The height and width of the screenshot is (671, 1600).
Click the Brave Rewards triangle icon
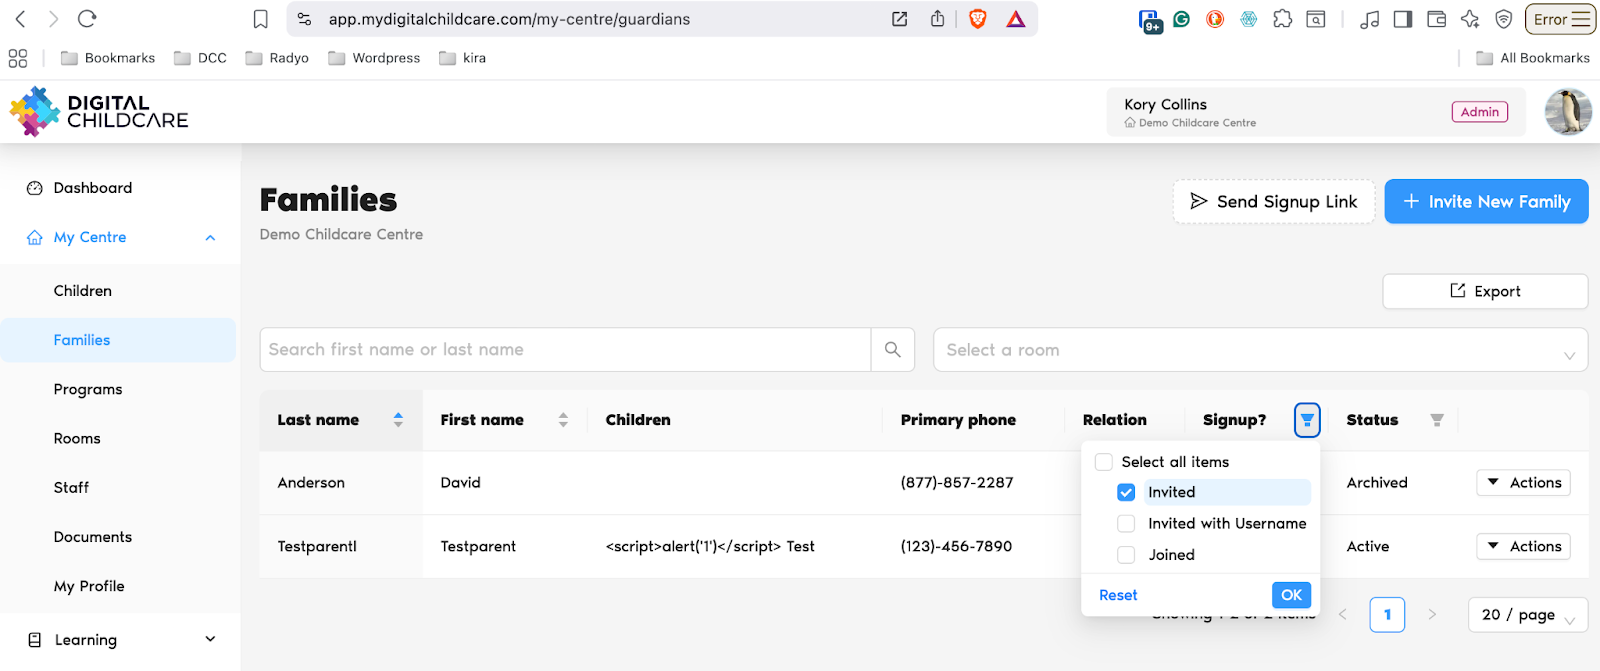(1016, 19)
